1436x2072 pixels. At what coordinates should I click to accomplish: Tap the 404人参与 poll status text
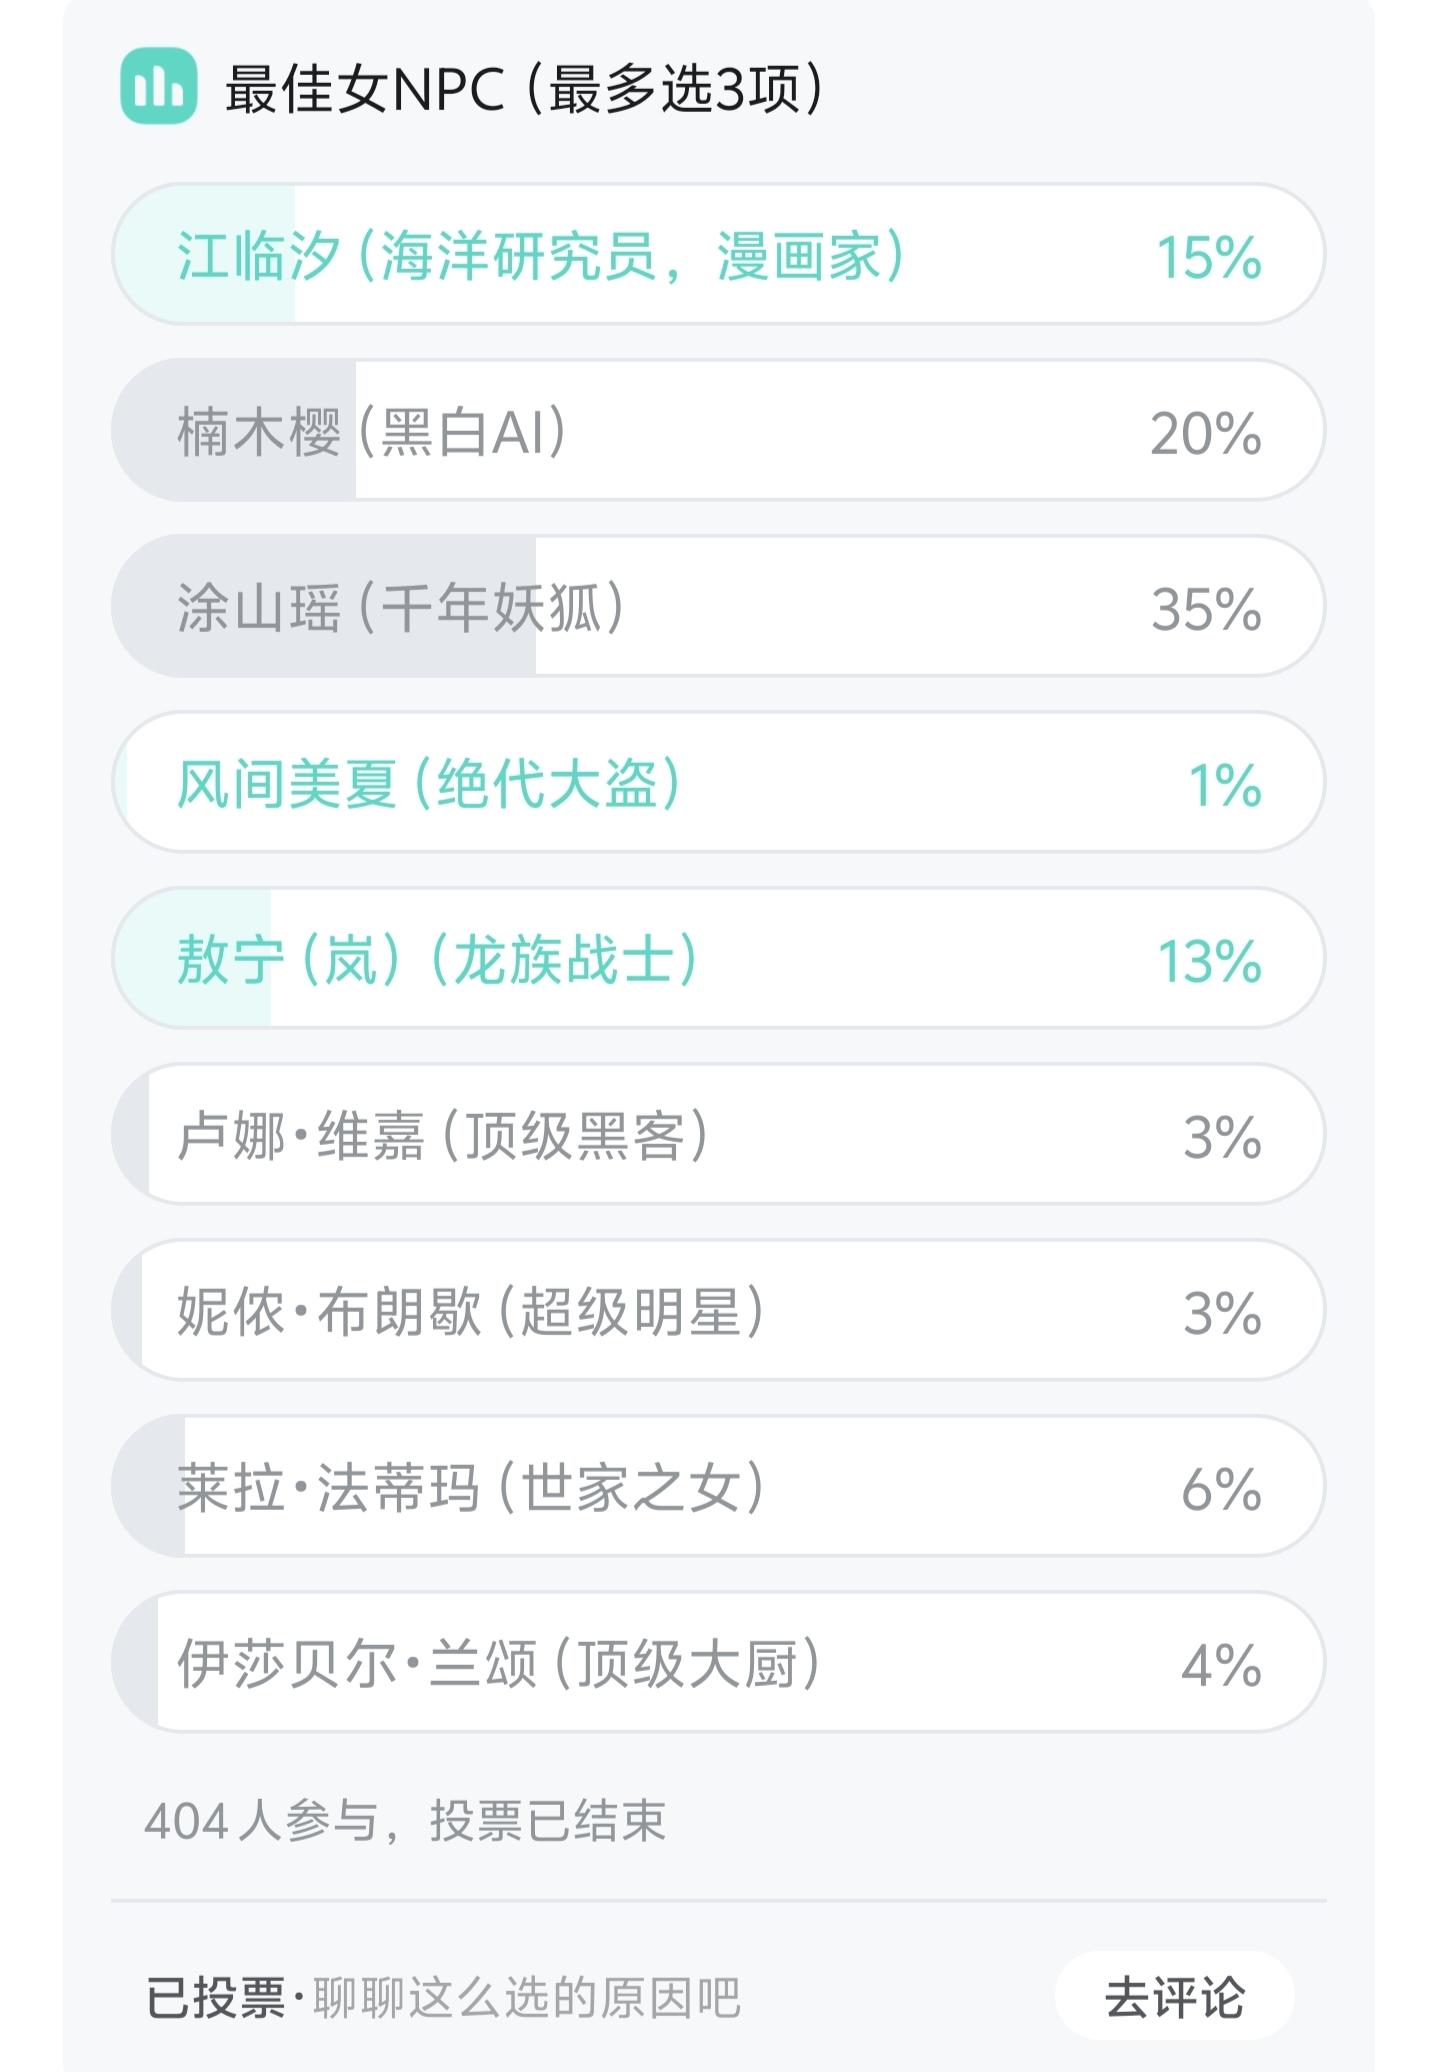tap(404, 1821)
